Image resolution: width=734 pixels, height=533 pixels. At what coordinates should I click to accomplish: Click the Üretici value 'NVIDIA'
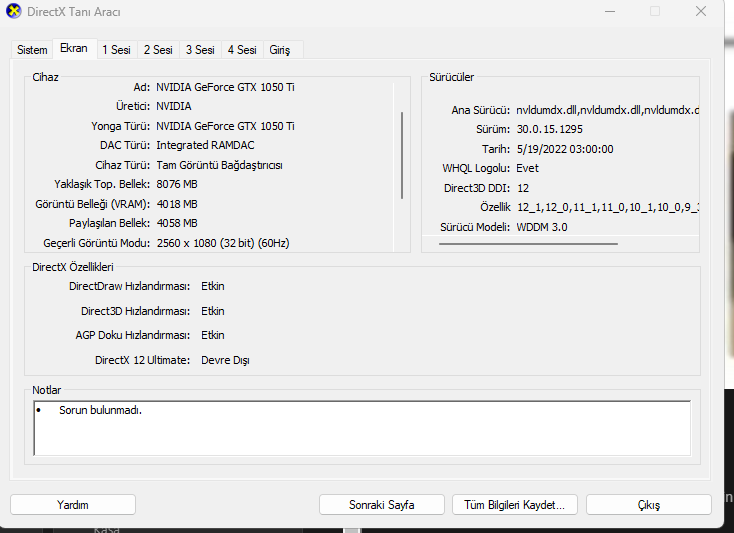[174, 106]
